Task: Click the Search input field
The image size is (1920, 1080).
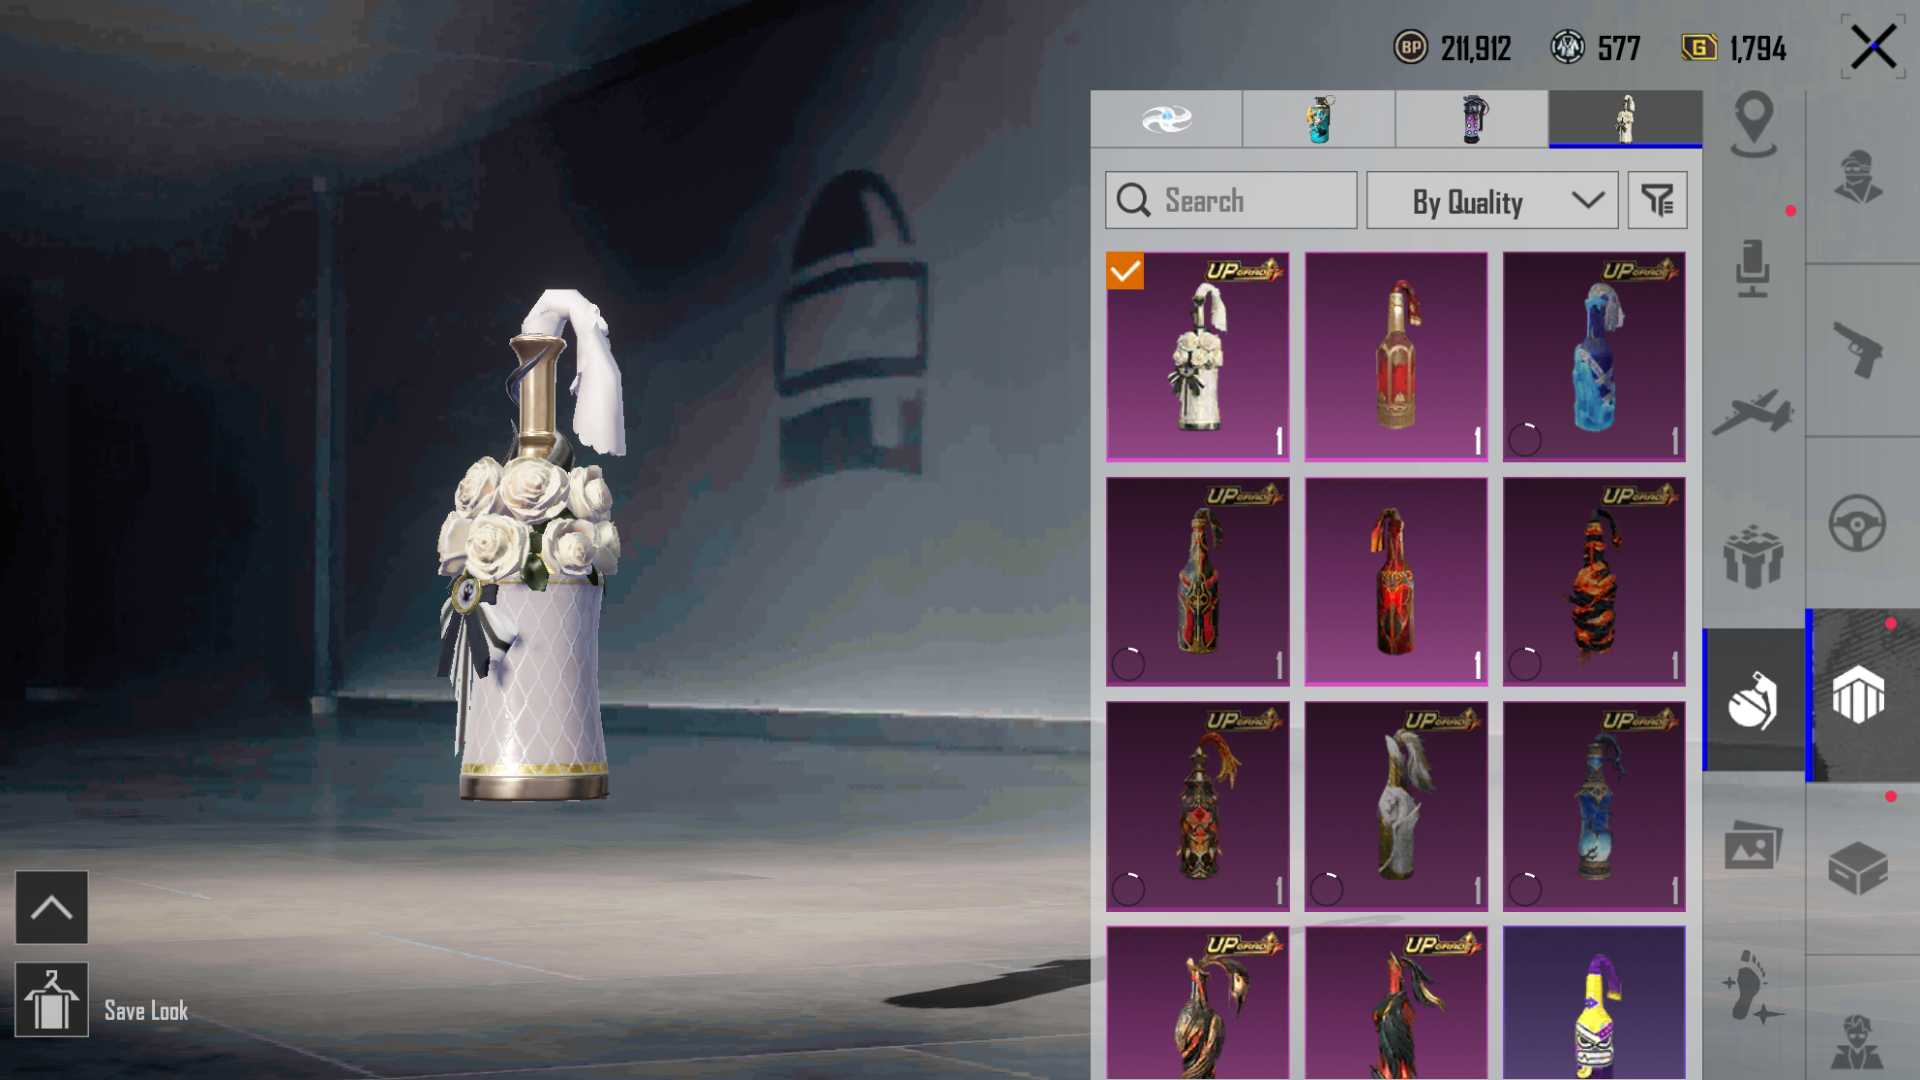Action: coord(1231,200)
